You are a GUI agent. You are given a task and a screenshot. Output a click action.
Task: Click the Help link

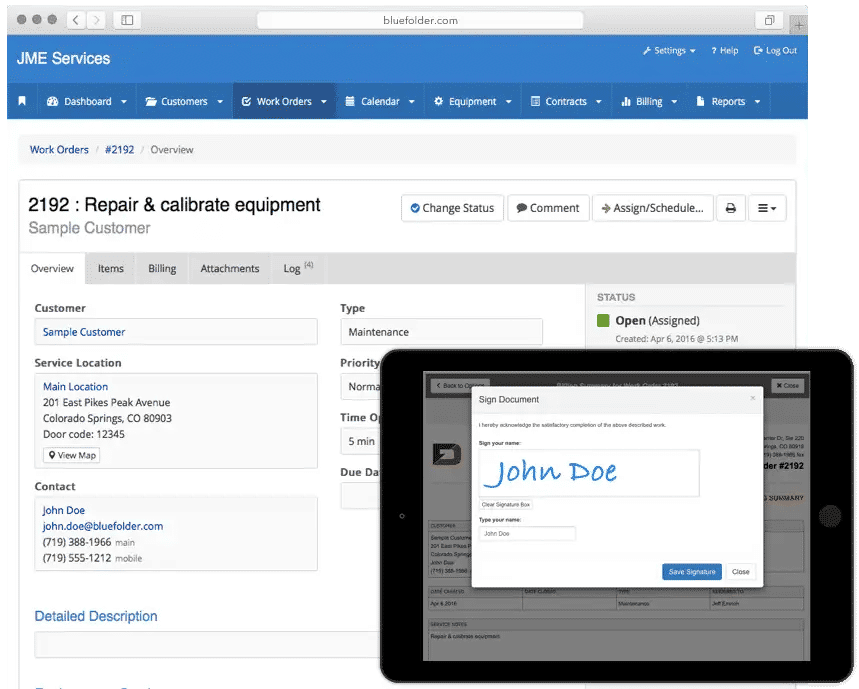[725, 50]
